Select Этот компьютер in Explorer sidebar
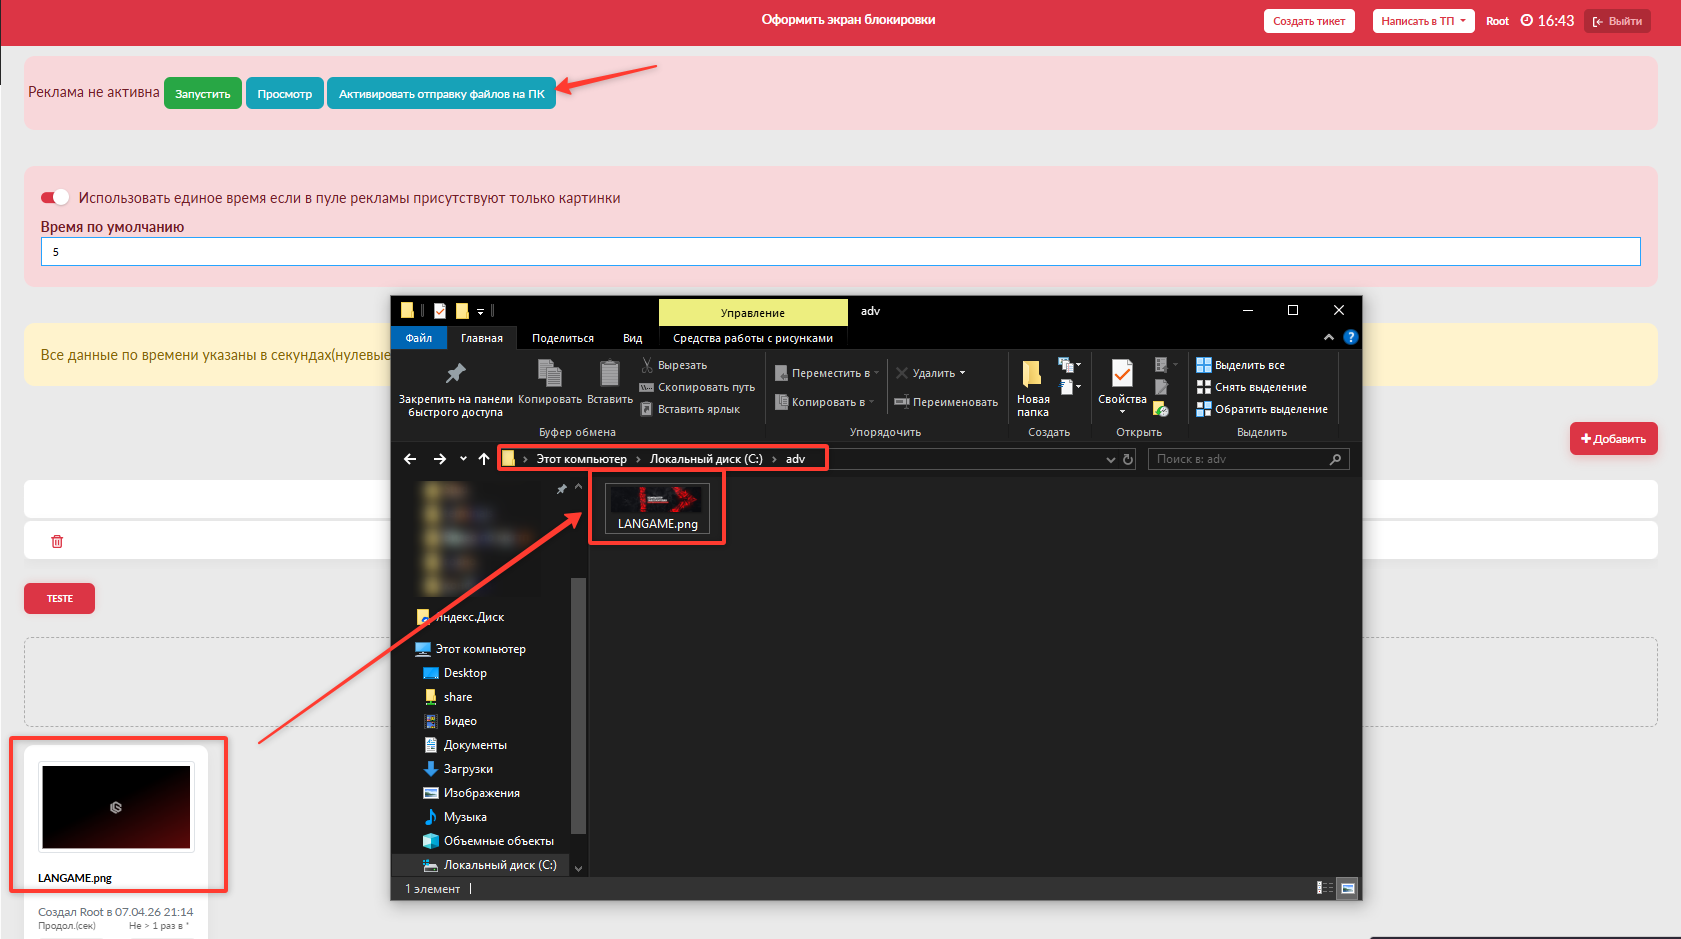This screenshot has height=939, width=1681. pos(471,649)
